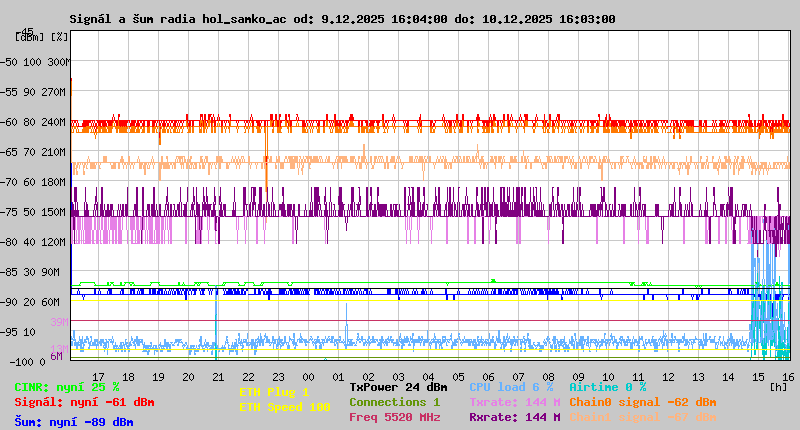This screenshot has width=800, height=430.
Task: Click the ETH Speed 100 legend label
Action: [x=284, y=407]
